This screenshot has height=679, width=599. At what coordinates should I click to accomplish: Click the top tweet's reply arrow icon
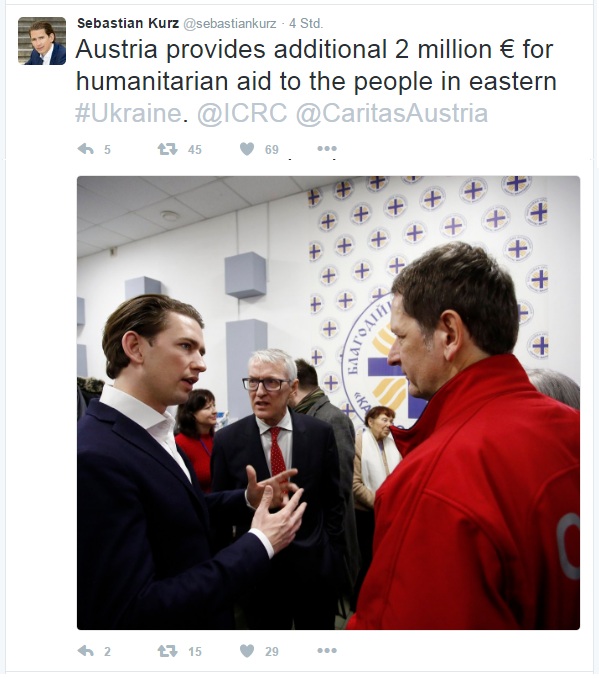86,149
